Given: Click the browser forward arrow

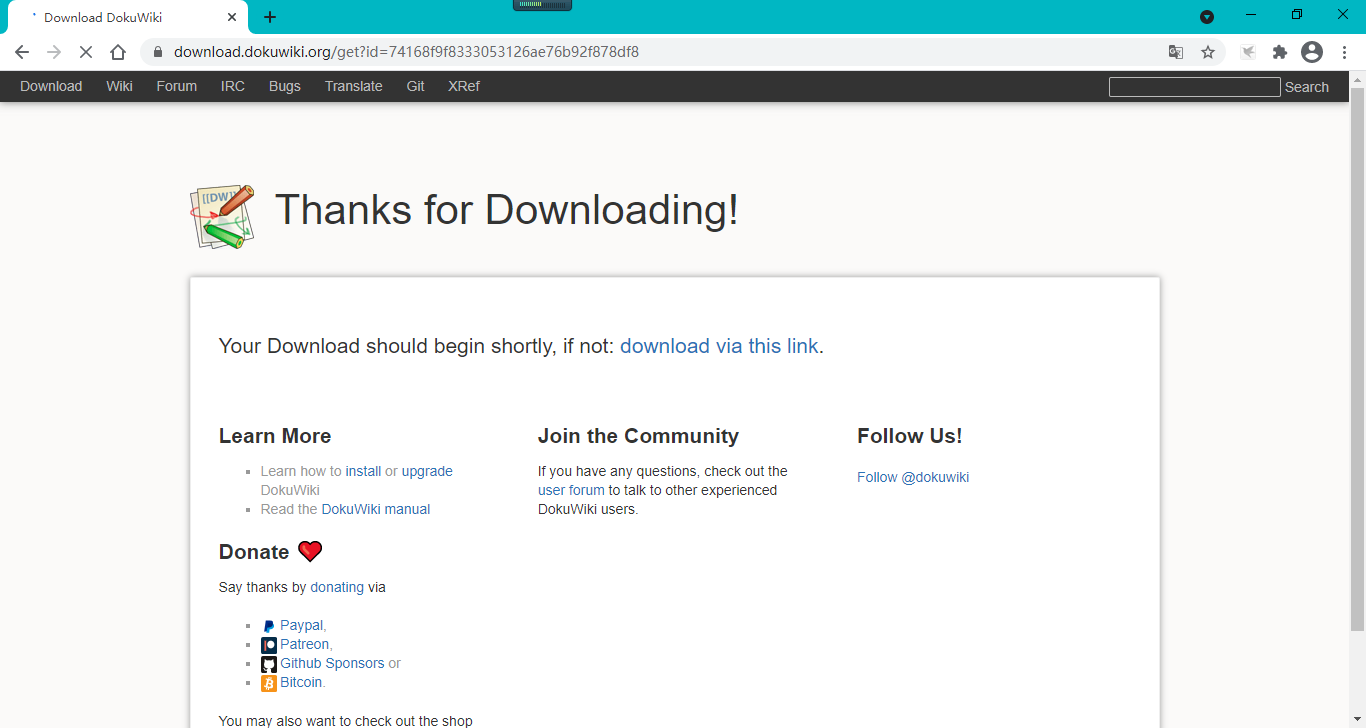Looking at the screenshot, I should [x=54, y=52].
